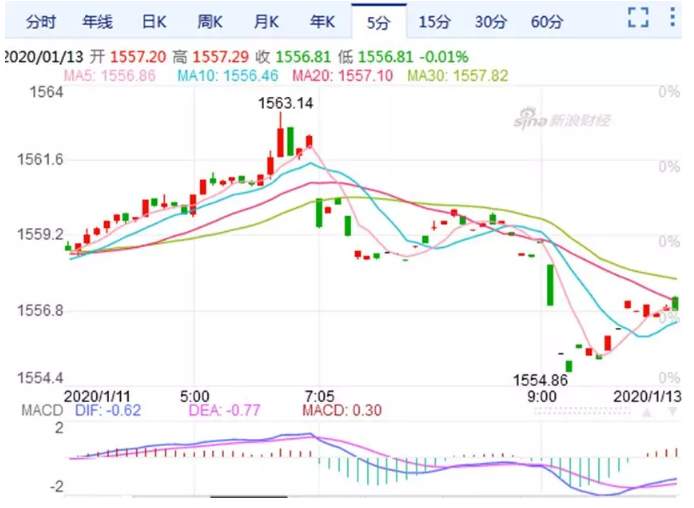
Task: Select the 日K tab
Action: pyautogui.click(x=153, y=21)
